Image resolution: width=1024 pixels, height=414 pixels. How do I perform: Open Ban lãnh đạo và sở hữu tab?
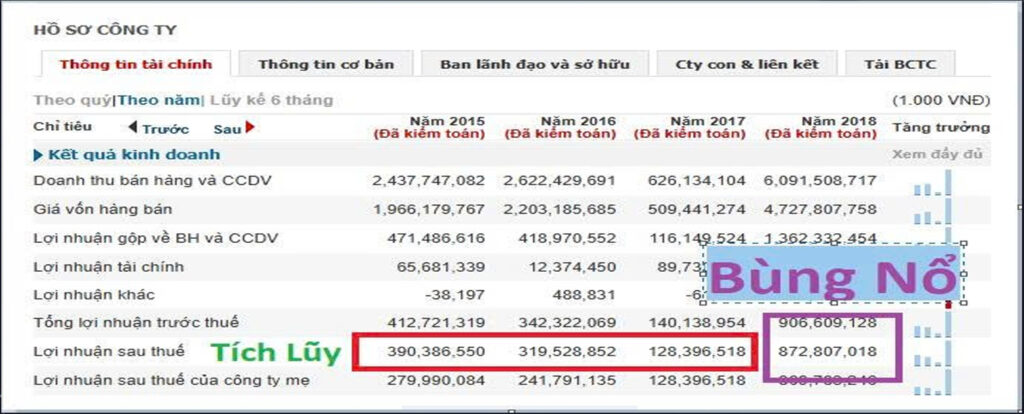[535, 65]
